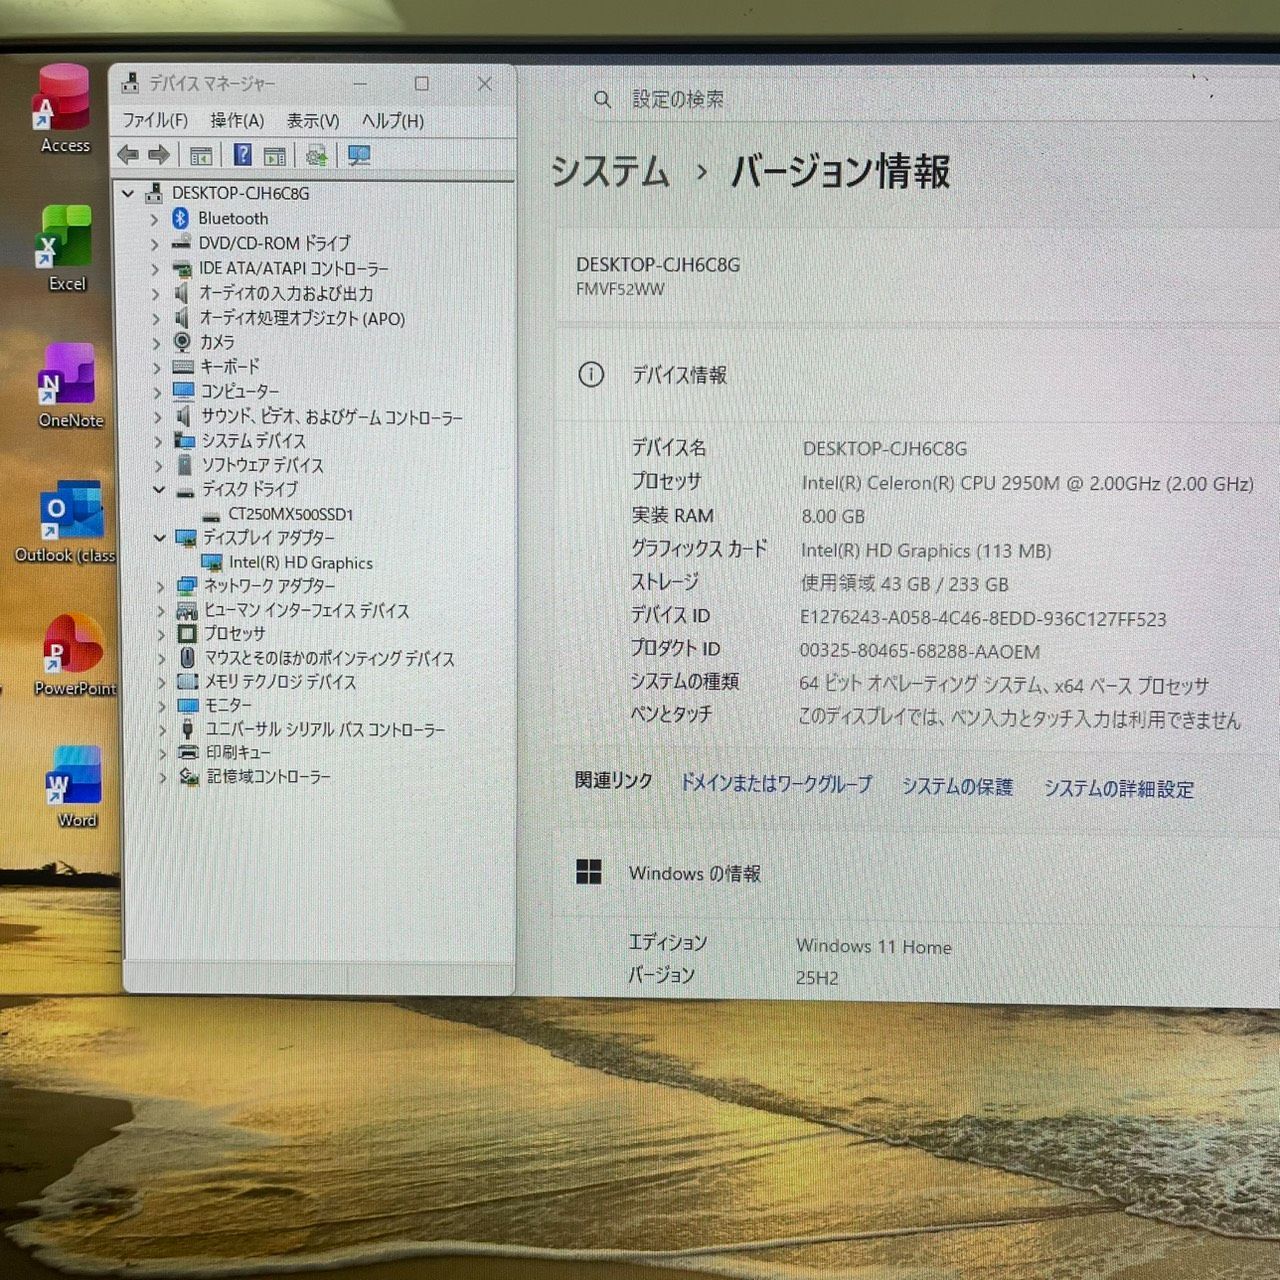Open the Excel desktop shortcut

(x=65, y=248)
